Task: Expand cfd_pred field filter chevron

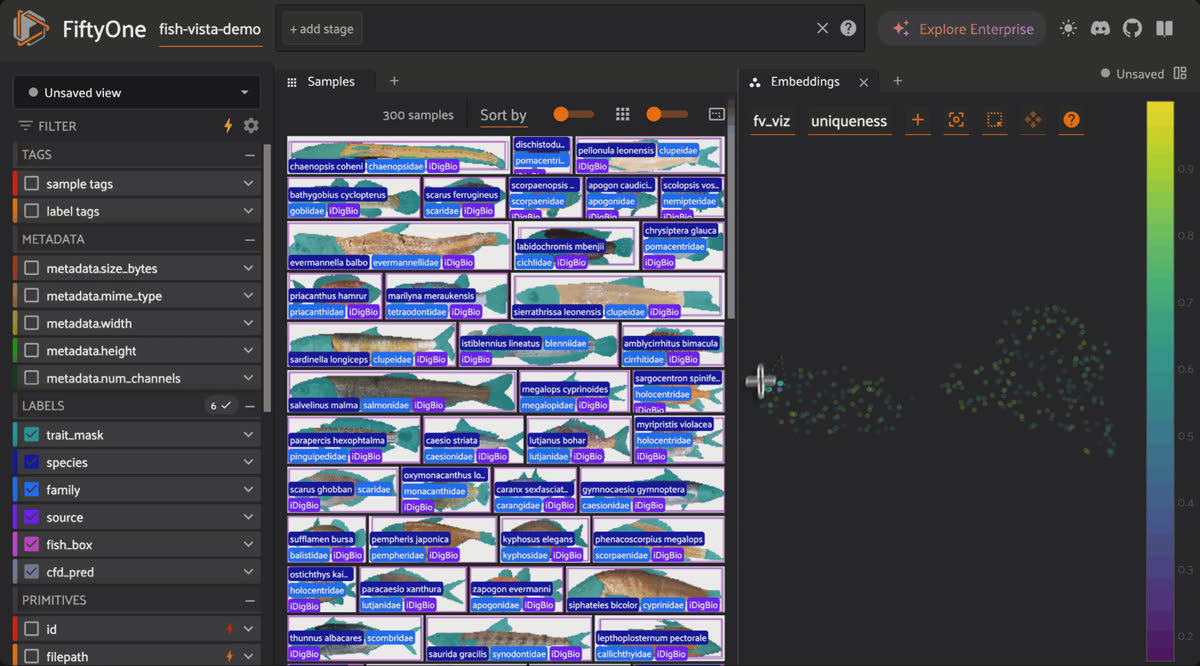Action: click(x=248, y=573)
